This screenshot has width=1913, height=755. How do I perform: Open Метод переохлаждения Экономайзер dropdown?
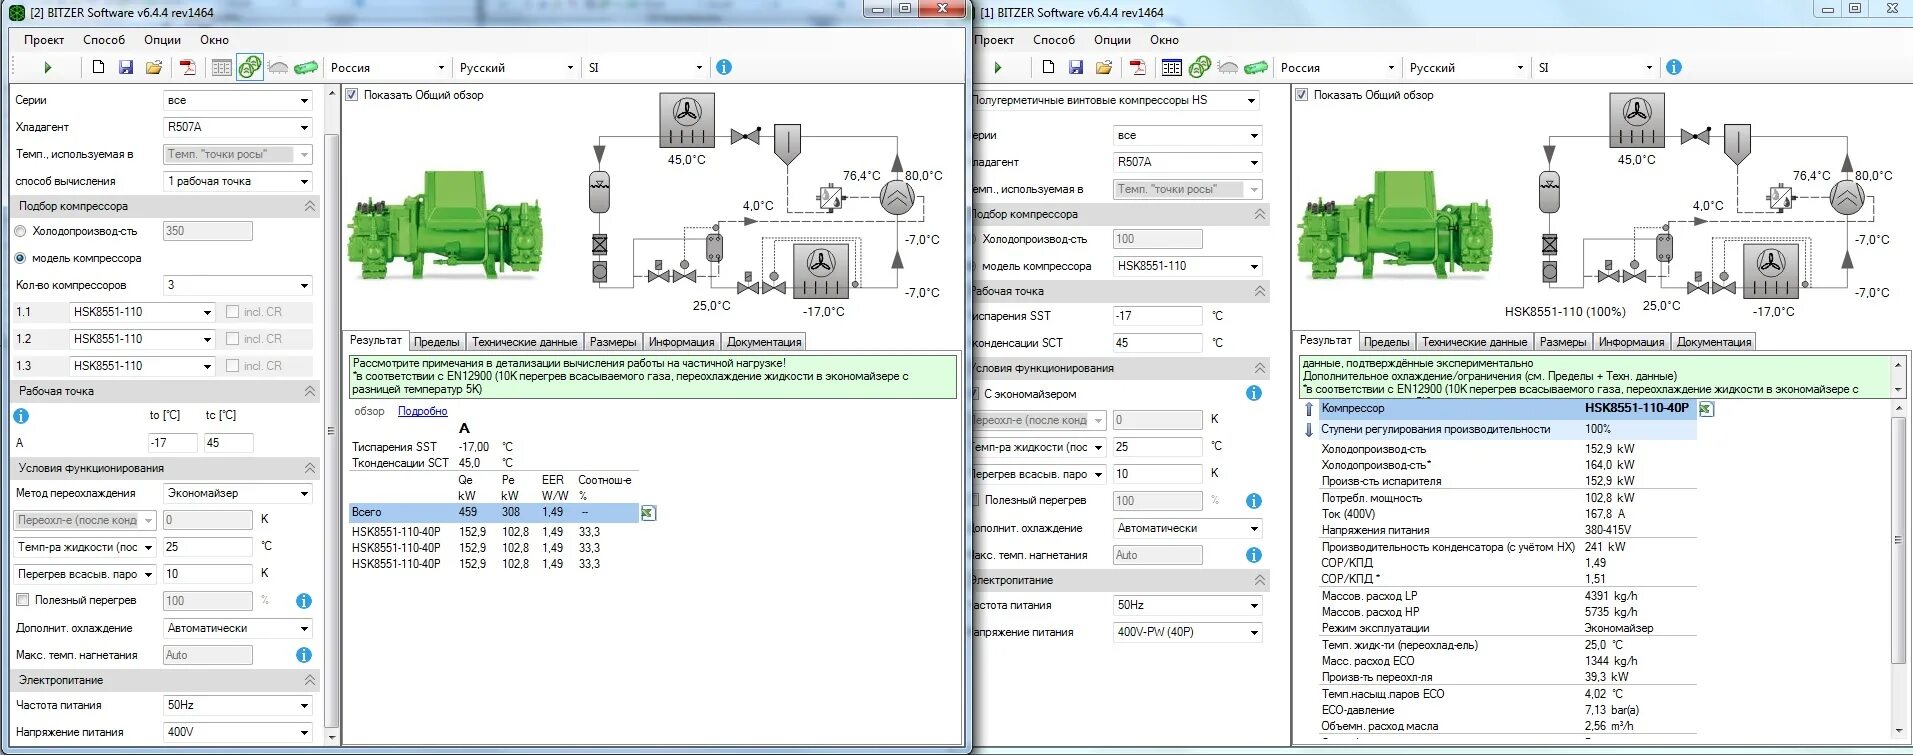pyautogui.click(x=238, y=493)
